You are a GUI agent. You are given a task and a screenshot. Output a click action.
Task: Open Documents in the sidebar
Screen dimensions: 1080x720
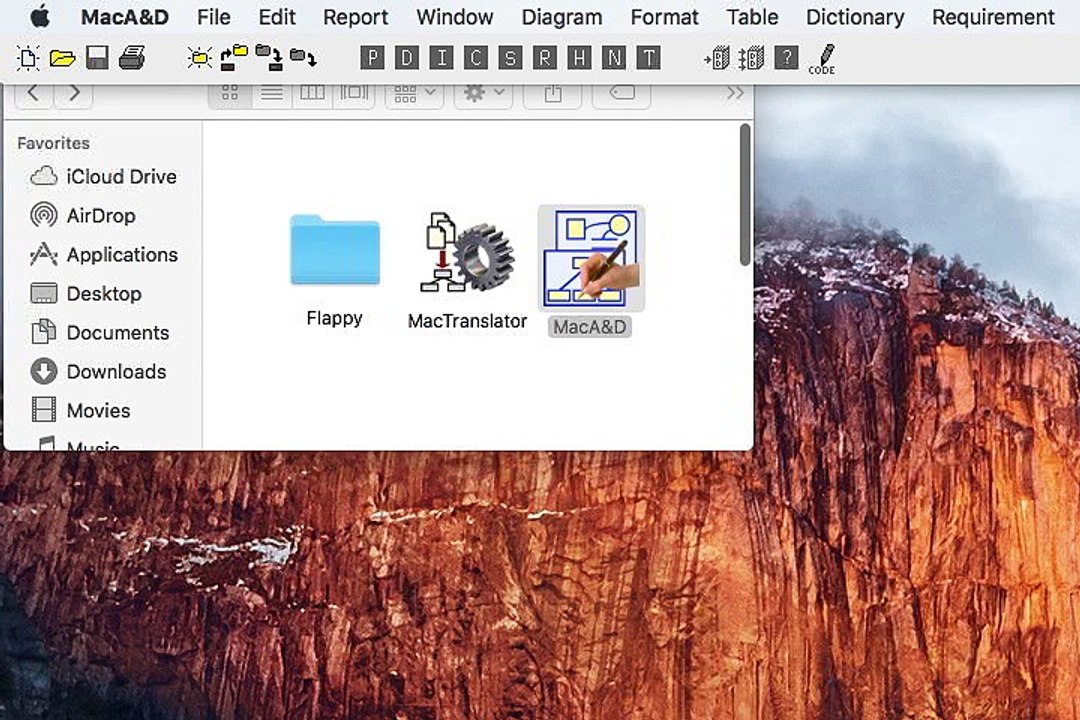[100, 333]
